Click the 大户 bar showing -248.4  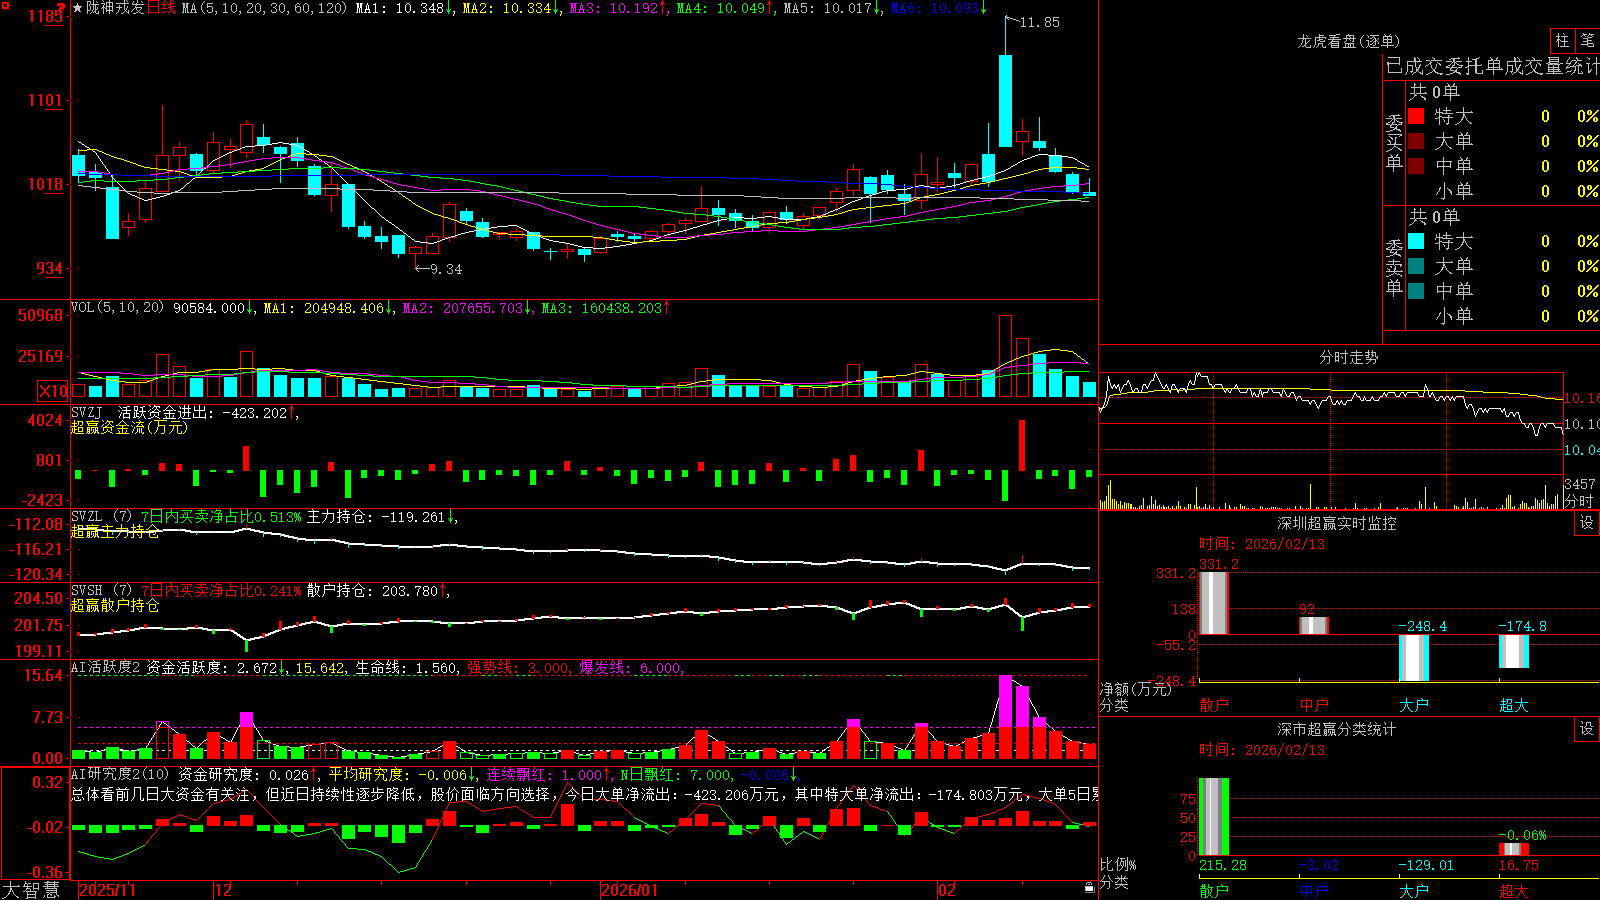click(1413, 658)
